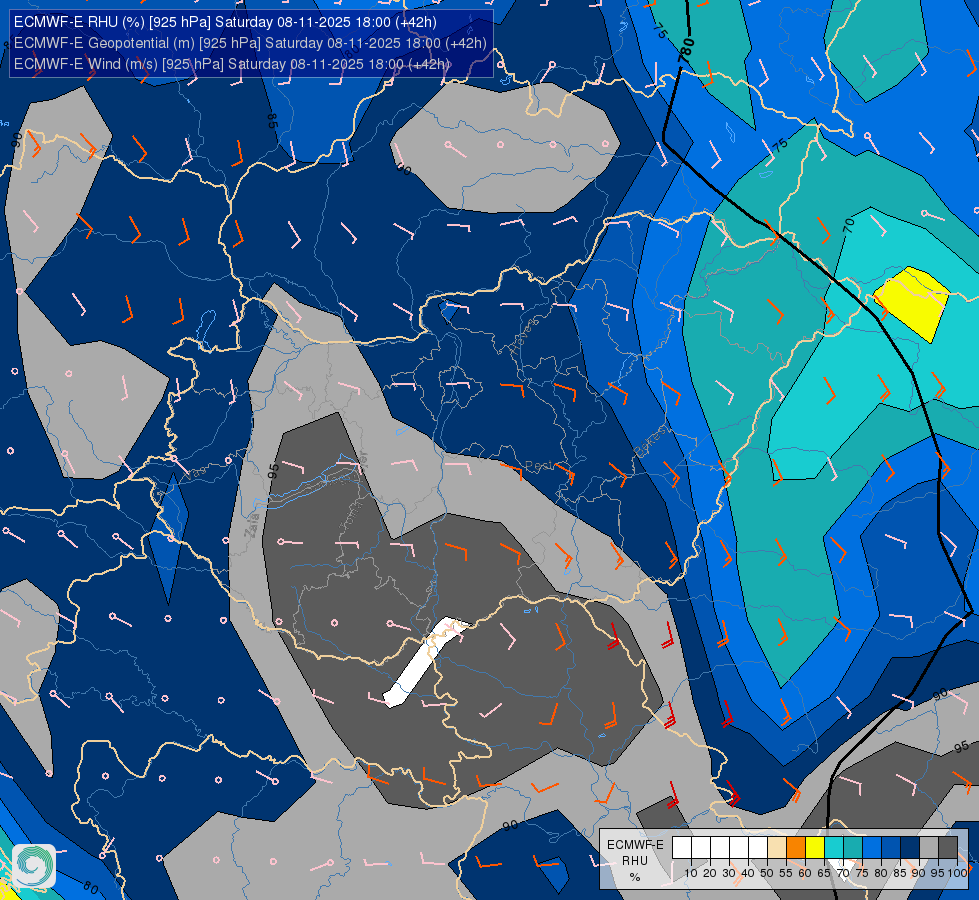Image resolution: width=979 pixels, height=900 pixels.
Task: Pick the orange 55-60 legend swatch
Action: tap(796, 848)
